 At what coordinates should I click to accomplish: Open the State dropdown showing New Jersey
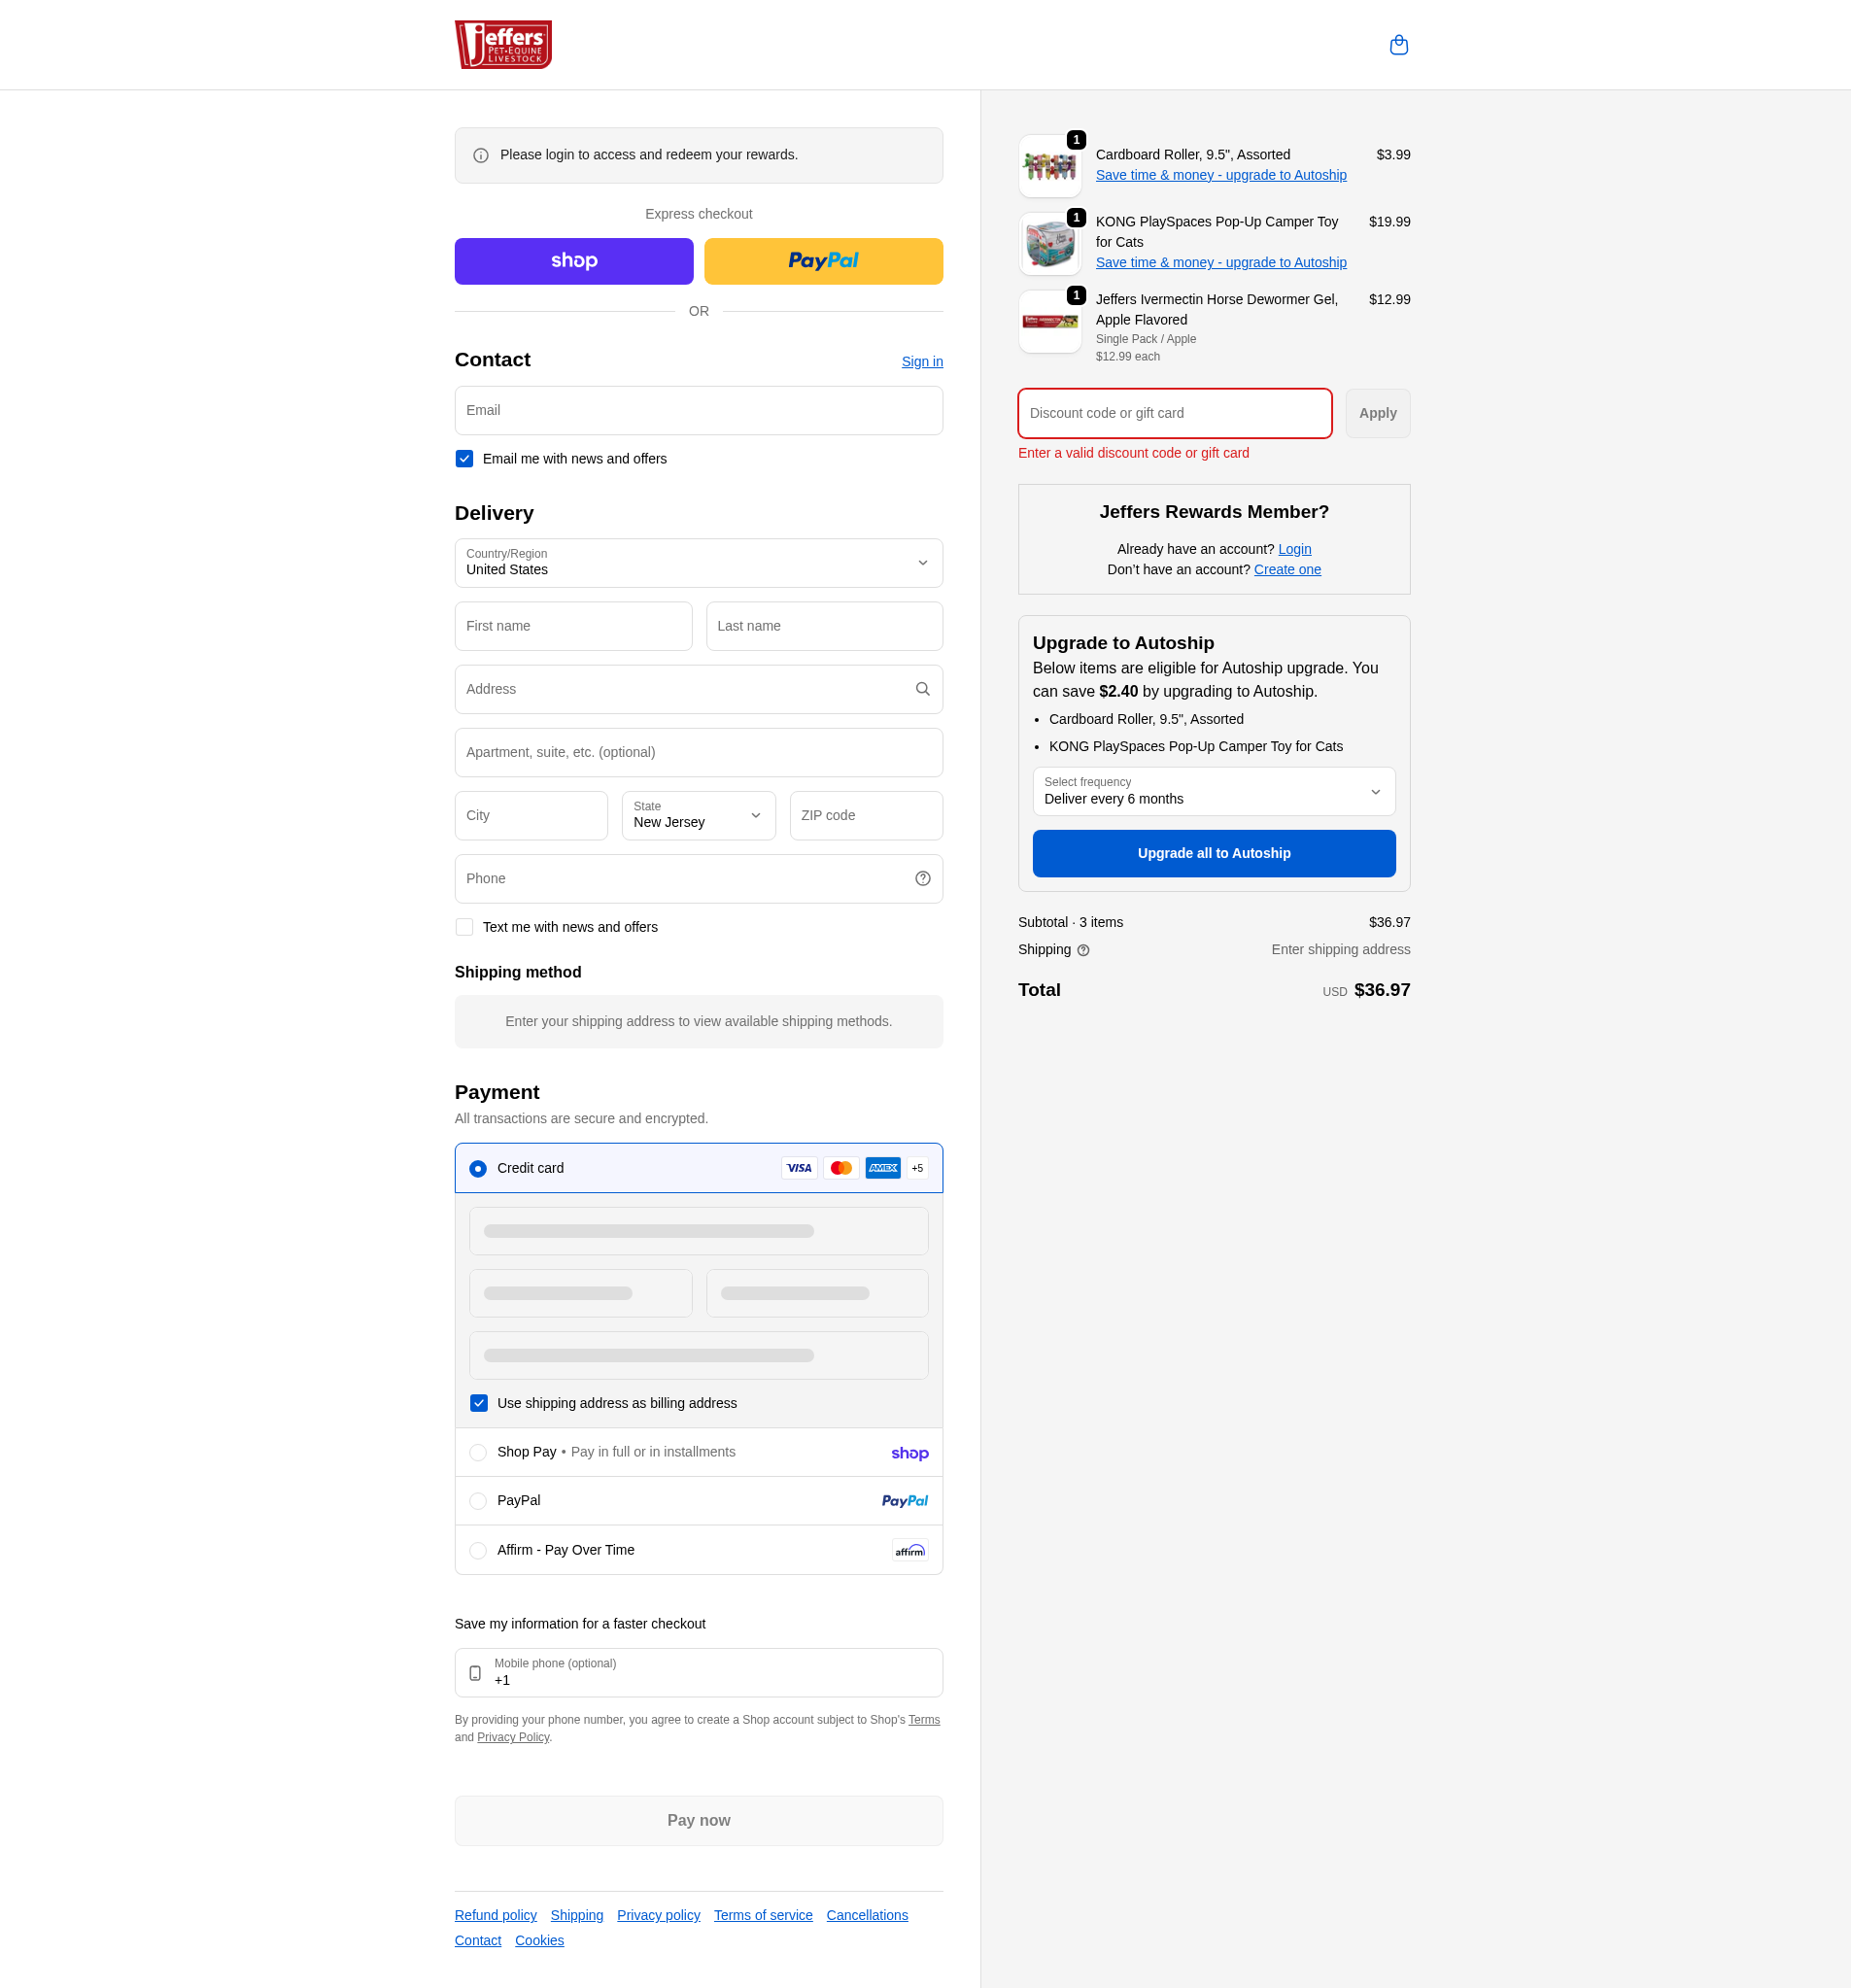click(698, 815)
